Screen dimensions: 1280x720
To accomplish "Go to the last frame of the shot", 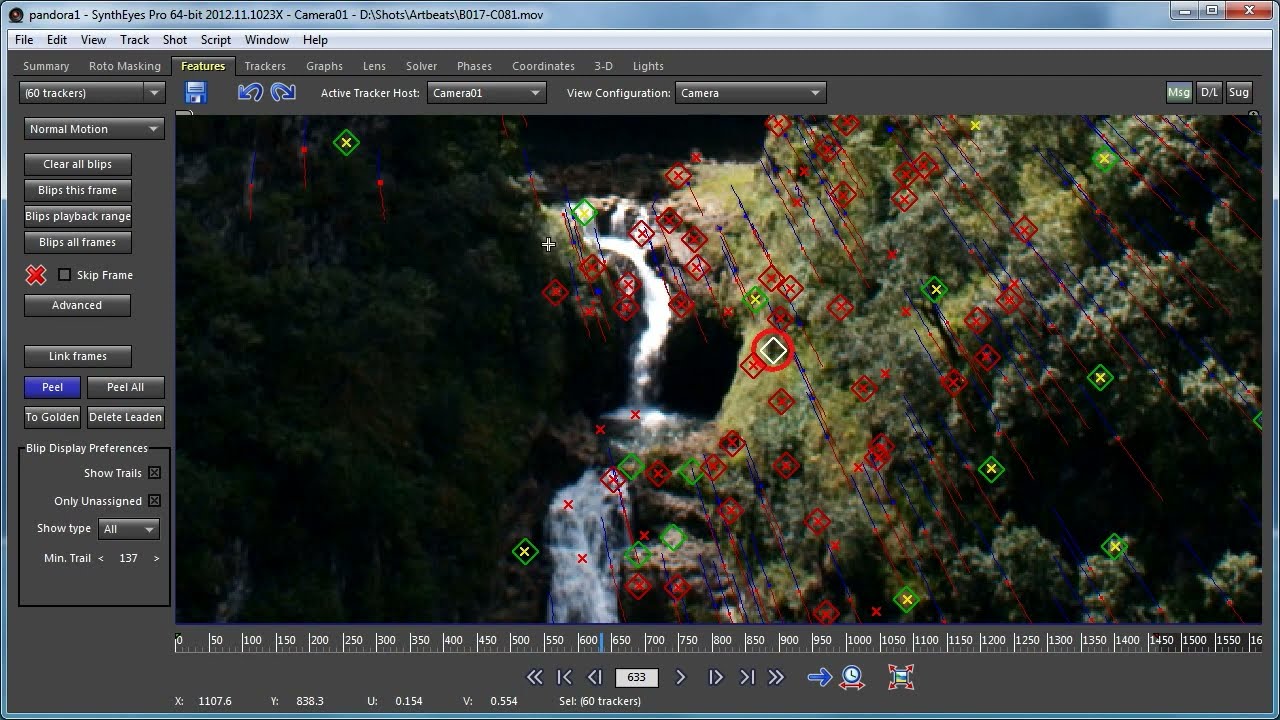I will coord(747,677).
